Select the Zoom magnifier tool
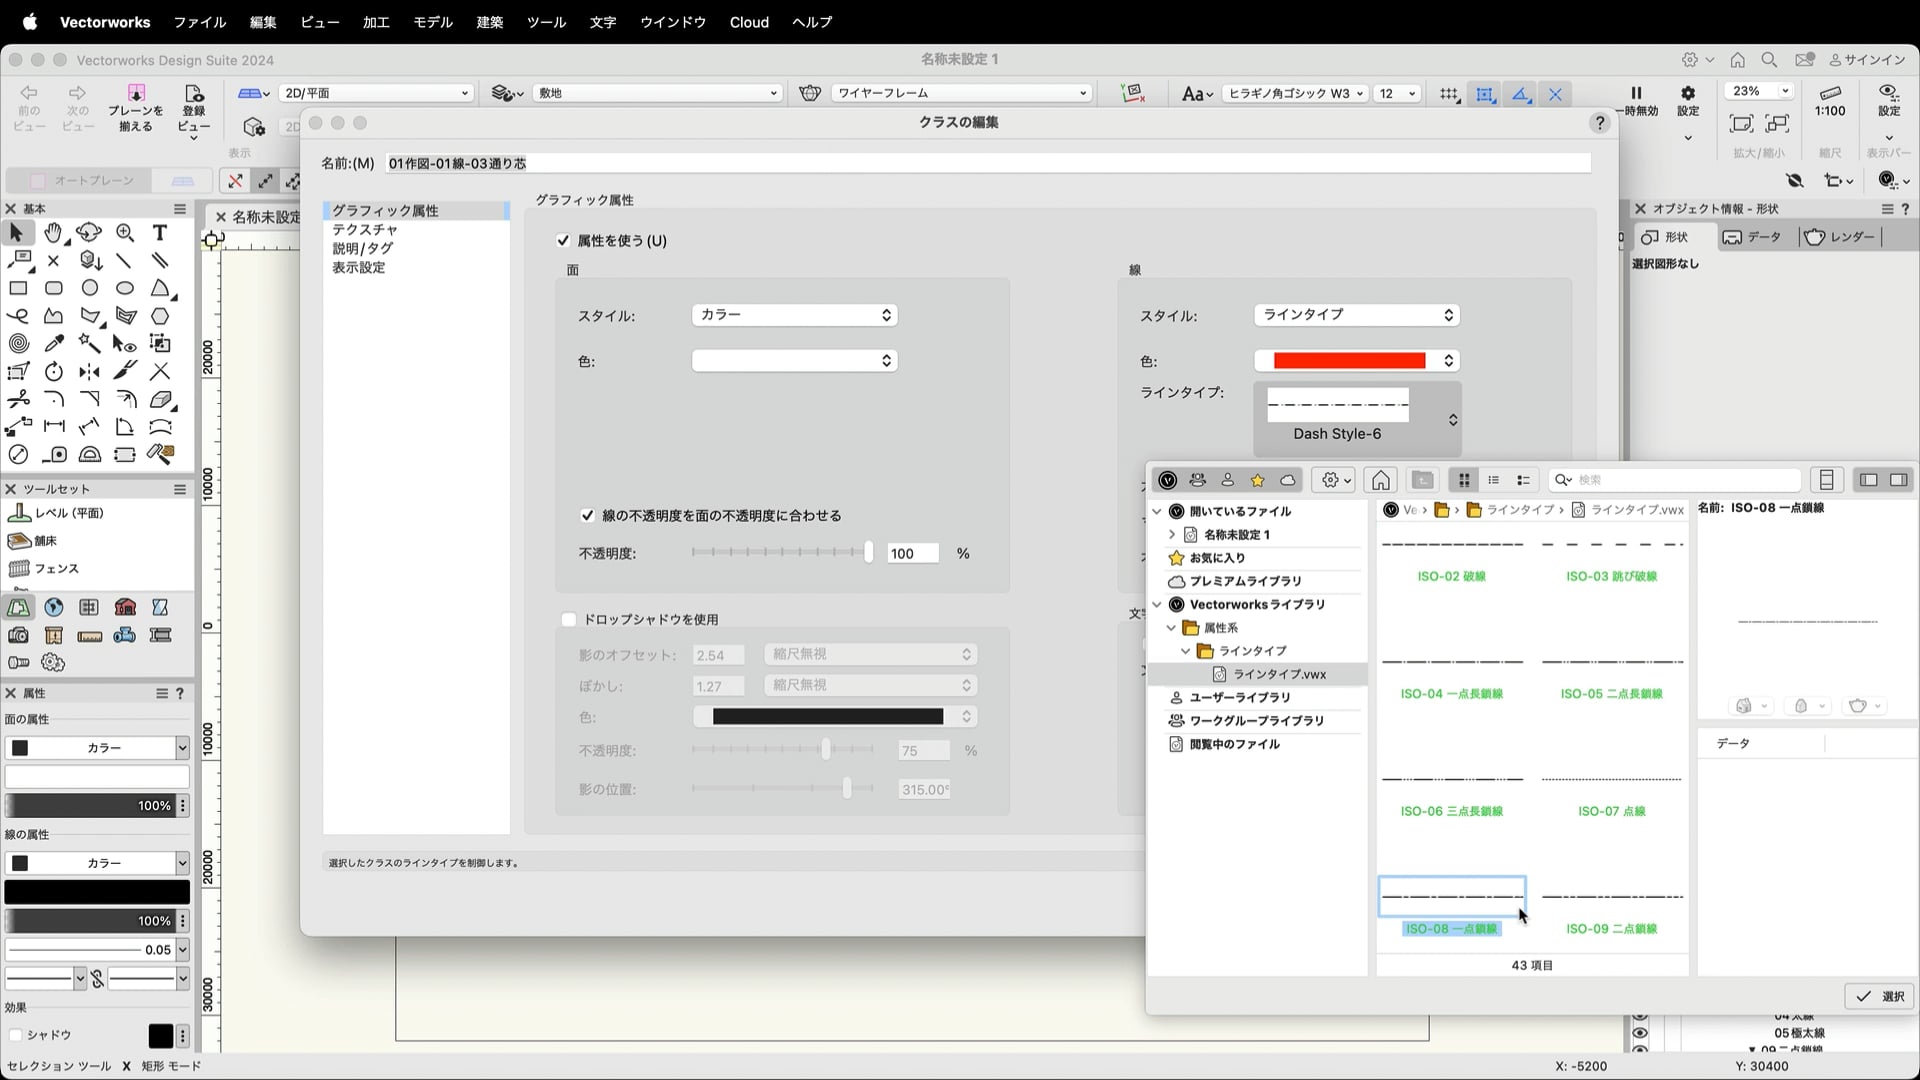 click(125, 233)
